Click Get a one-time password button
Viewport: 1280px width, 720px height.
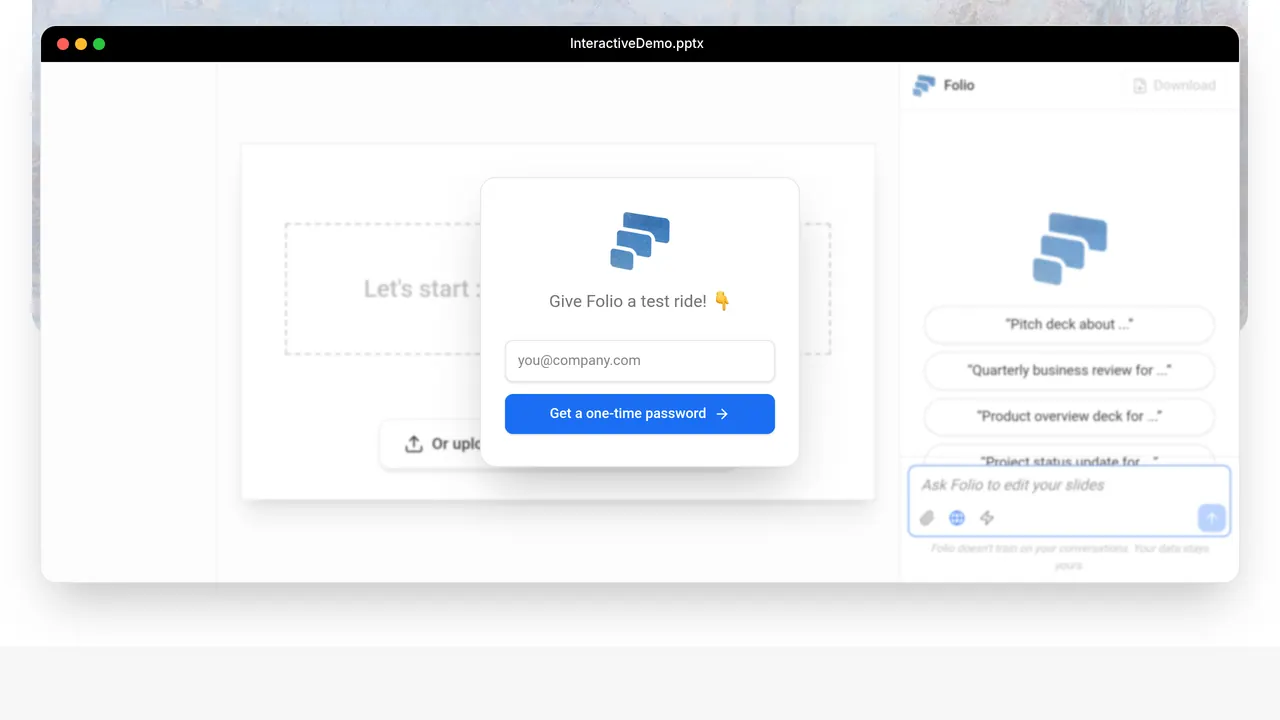640,414
